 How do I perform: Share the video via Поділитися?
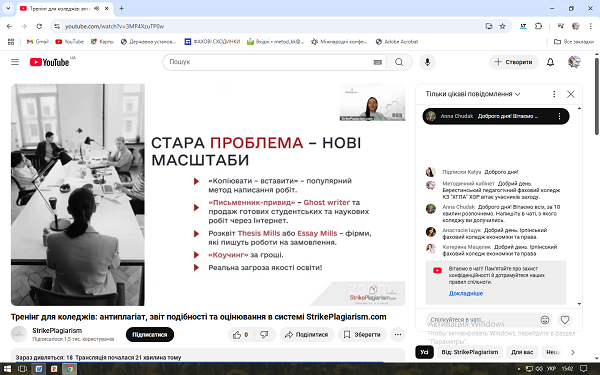pyautogui.click(x=307, y=335)
